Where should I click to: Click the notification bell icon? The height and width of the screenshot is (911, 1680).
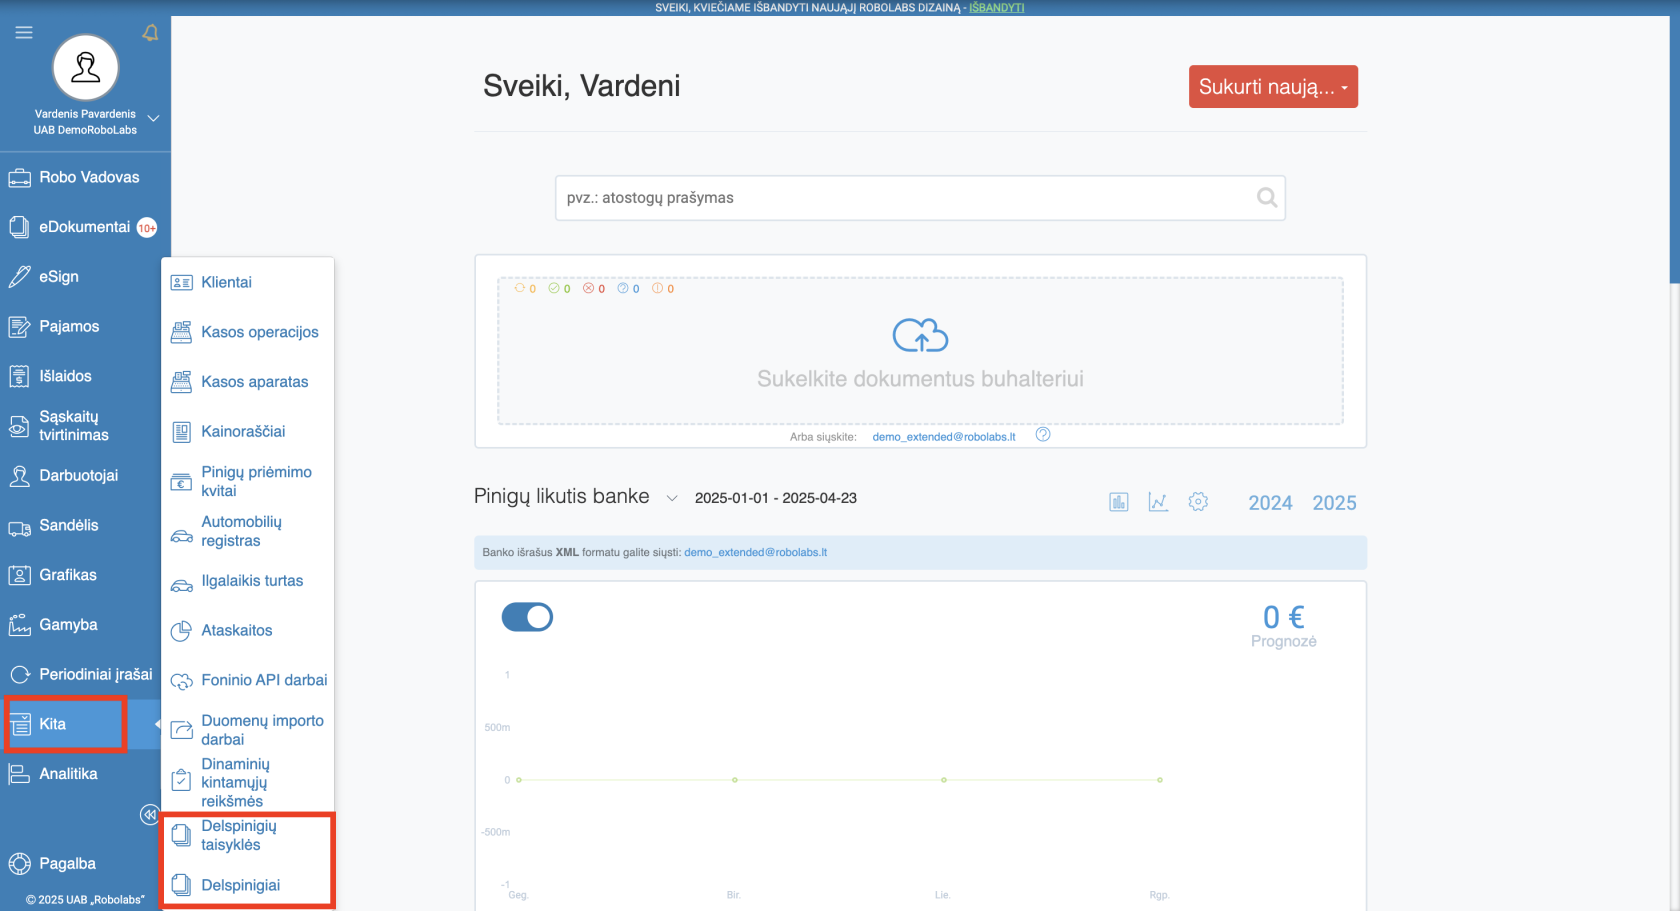pos(151,33)
